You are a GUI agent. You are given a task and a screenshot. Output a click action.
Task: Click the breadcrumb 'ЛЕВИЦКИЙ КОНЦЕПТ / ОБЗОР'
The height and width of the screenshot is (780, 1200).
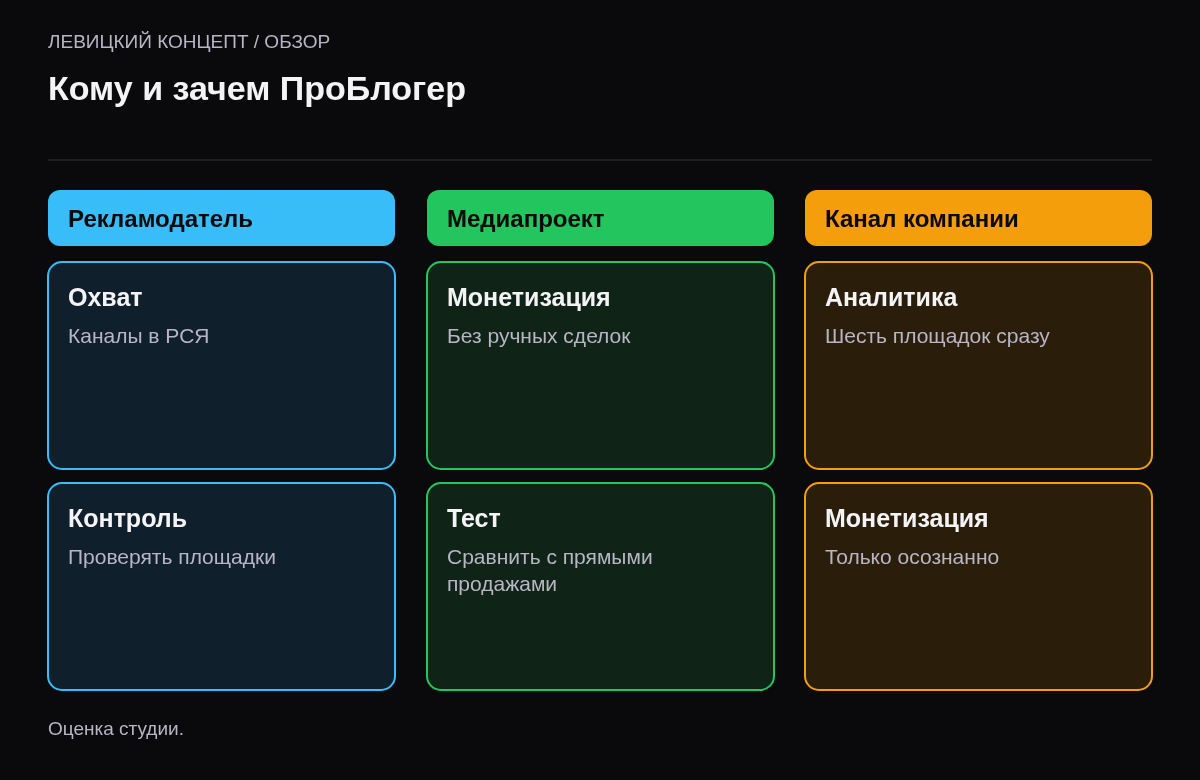point(189,42)
